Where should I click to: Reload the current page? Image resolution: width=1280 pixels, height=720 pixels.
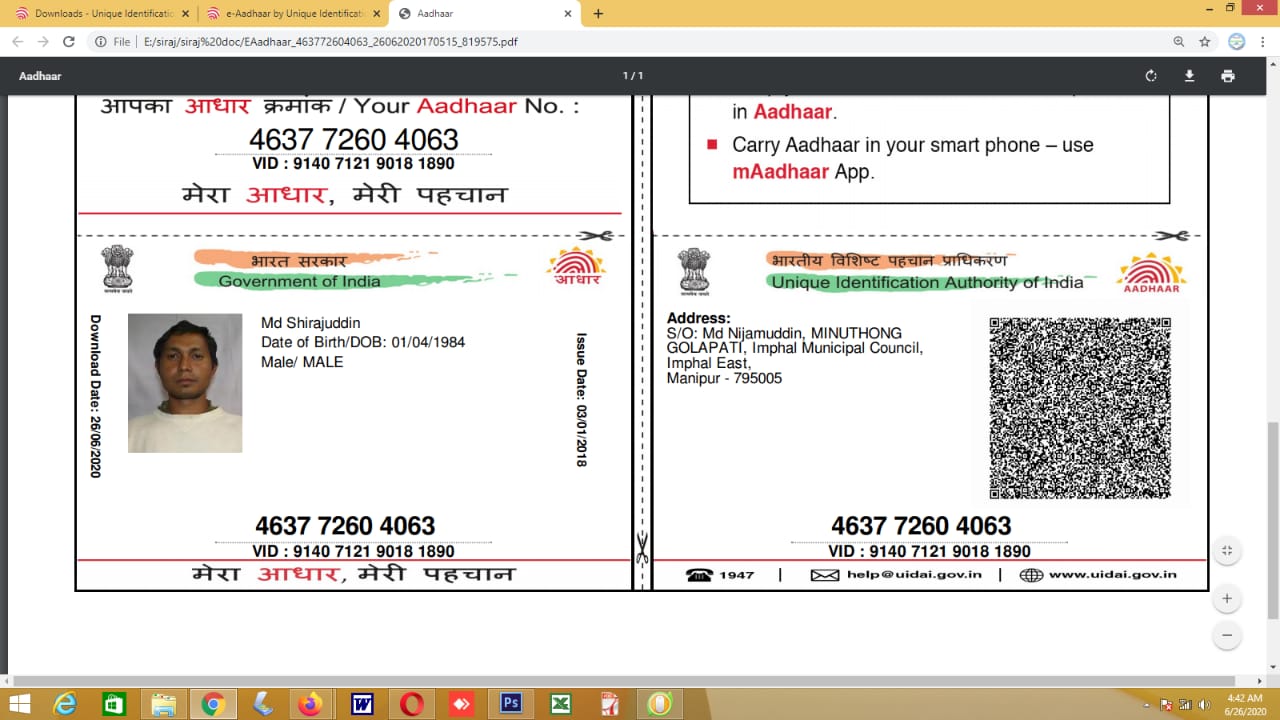[69, 42]
